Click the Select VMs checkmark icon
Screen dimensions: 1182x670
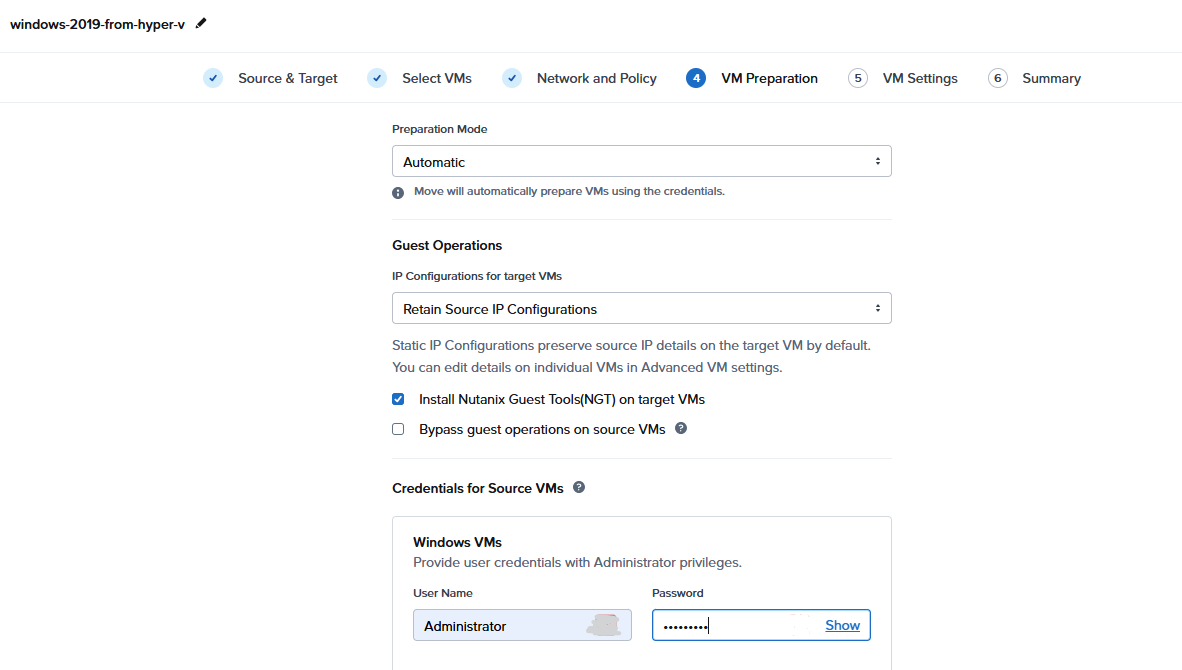[377, 78]
